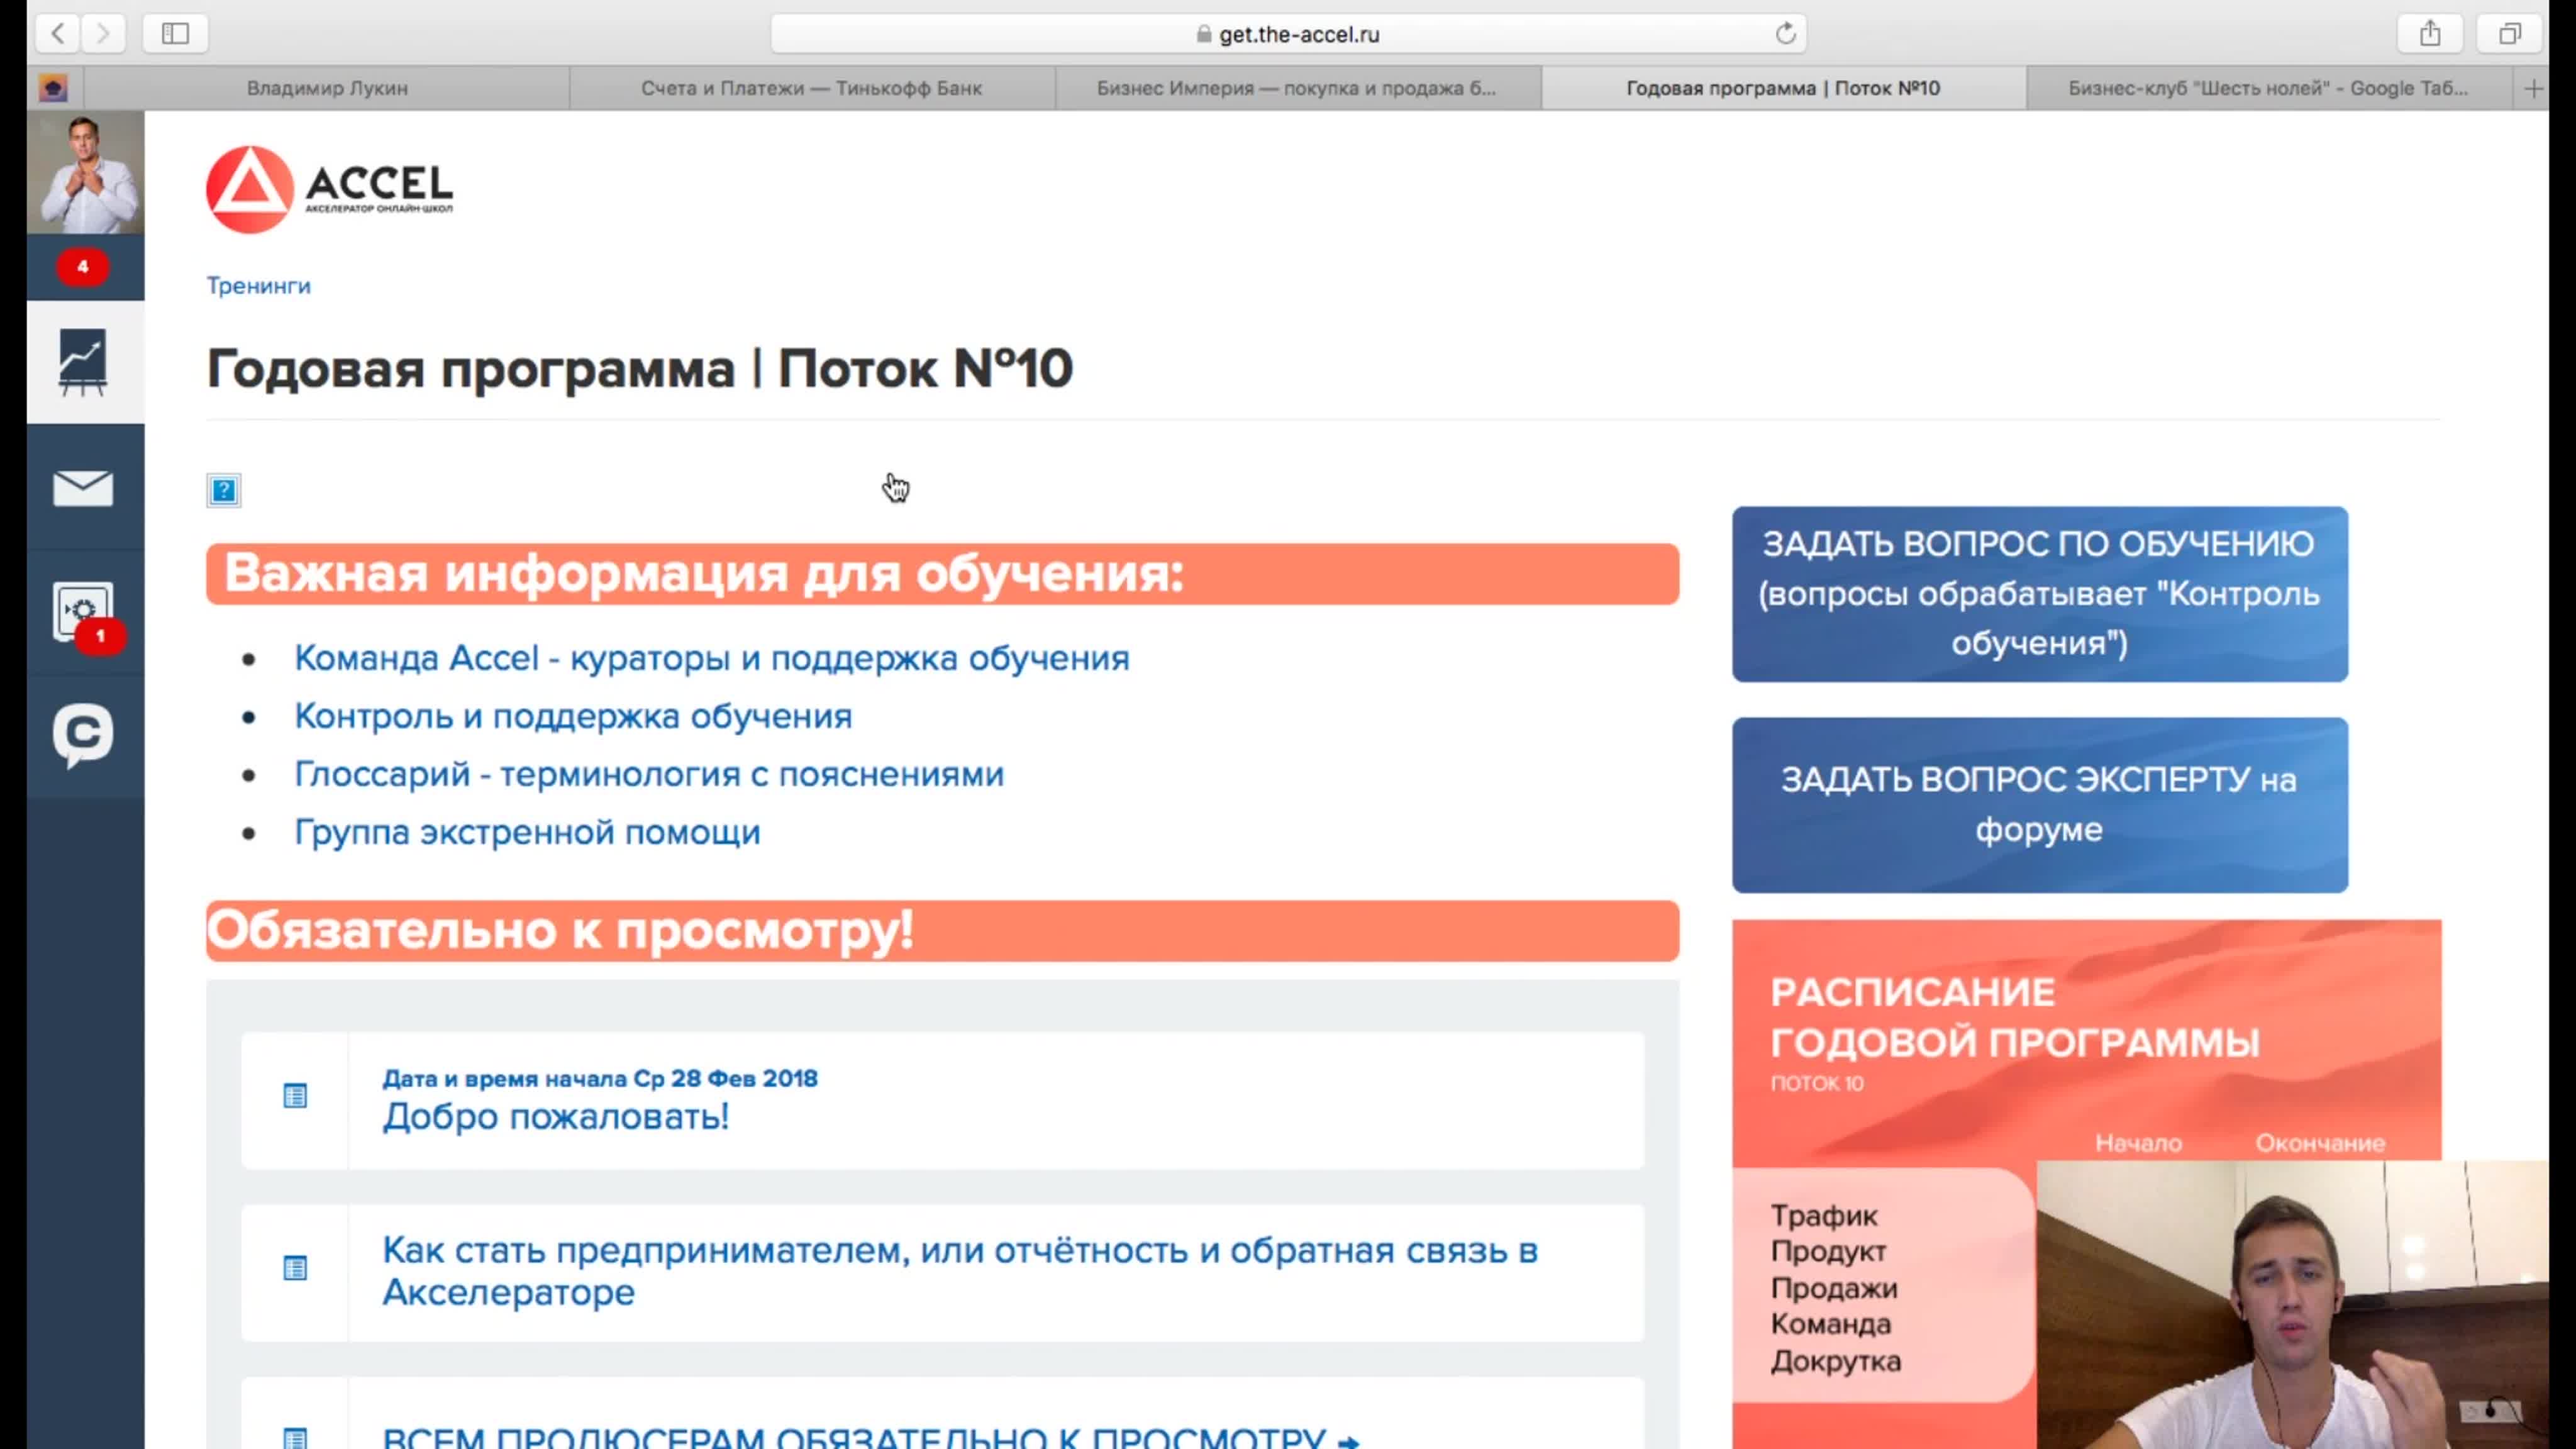Viewport: 2576px width, 1449px height.
Task: Open the Safari share menu
Action: [2430, 33]
